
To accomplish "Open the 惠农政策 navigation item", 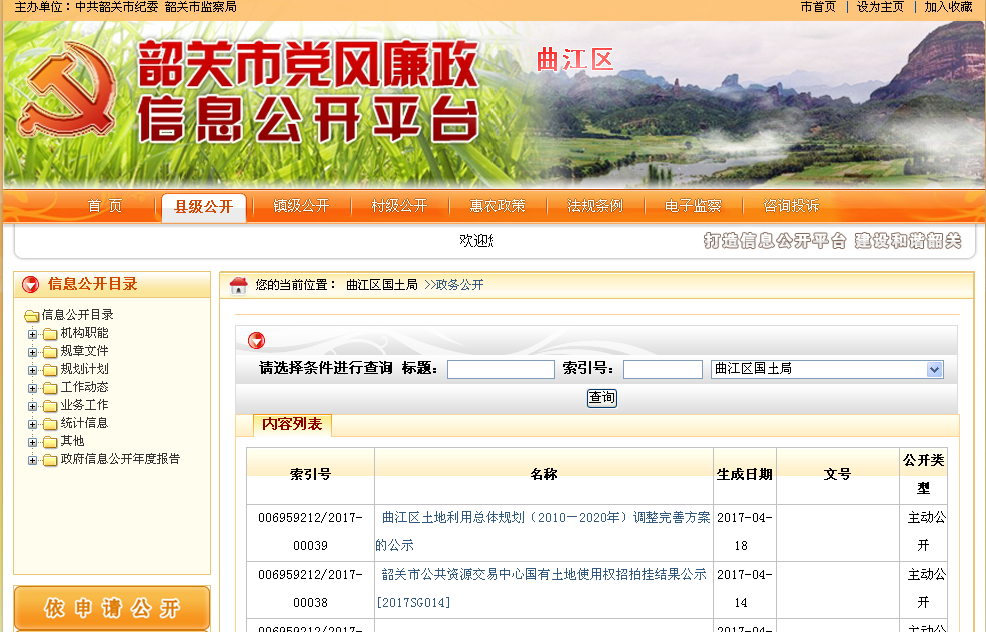I will (x=497, y=206).
